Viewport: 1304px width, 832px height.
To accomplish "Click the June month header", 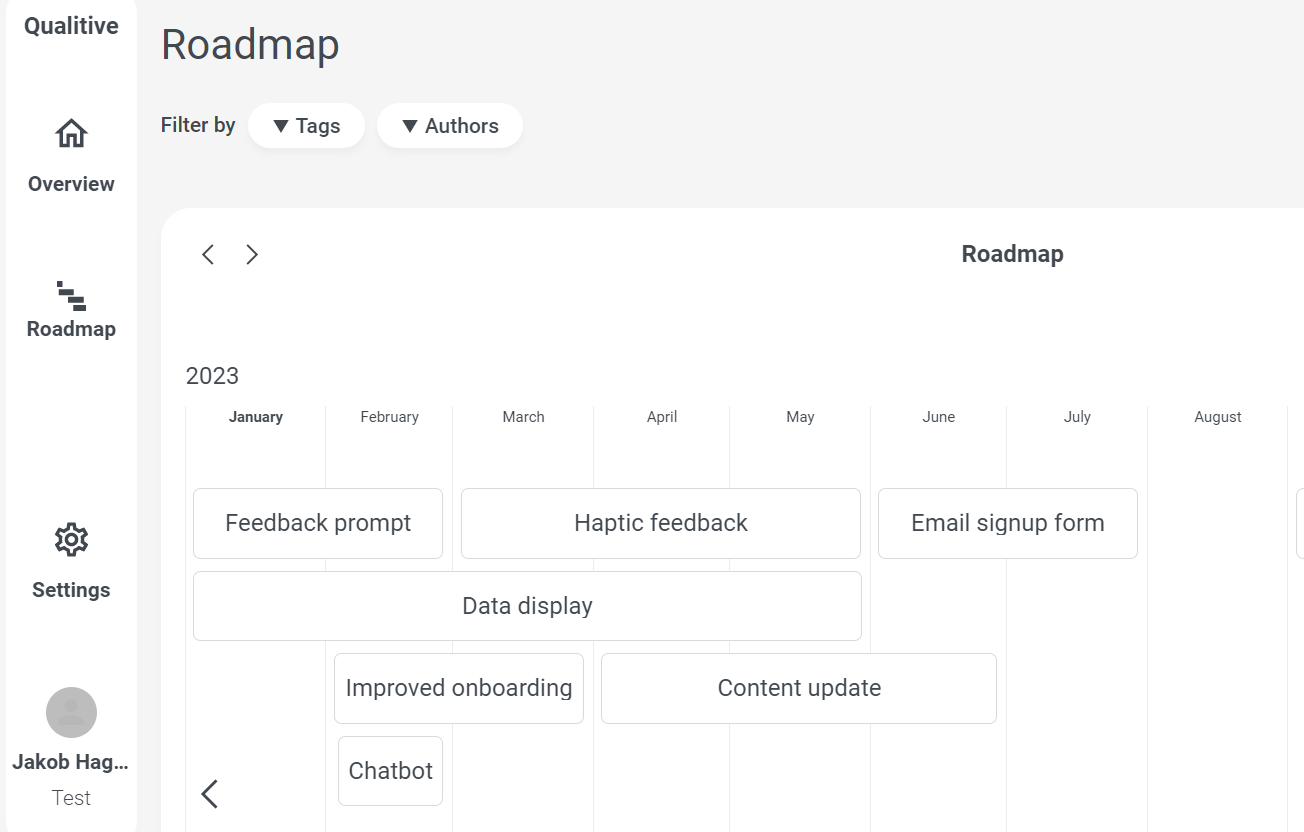I will (x=938, y=417).
